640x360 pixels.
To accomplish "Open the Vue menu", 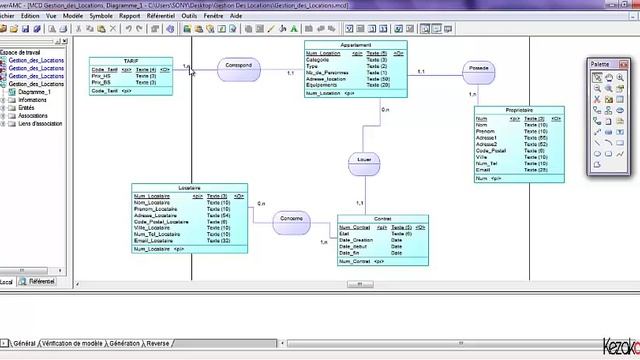I will 51,16.
